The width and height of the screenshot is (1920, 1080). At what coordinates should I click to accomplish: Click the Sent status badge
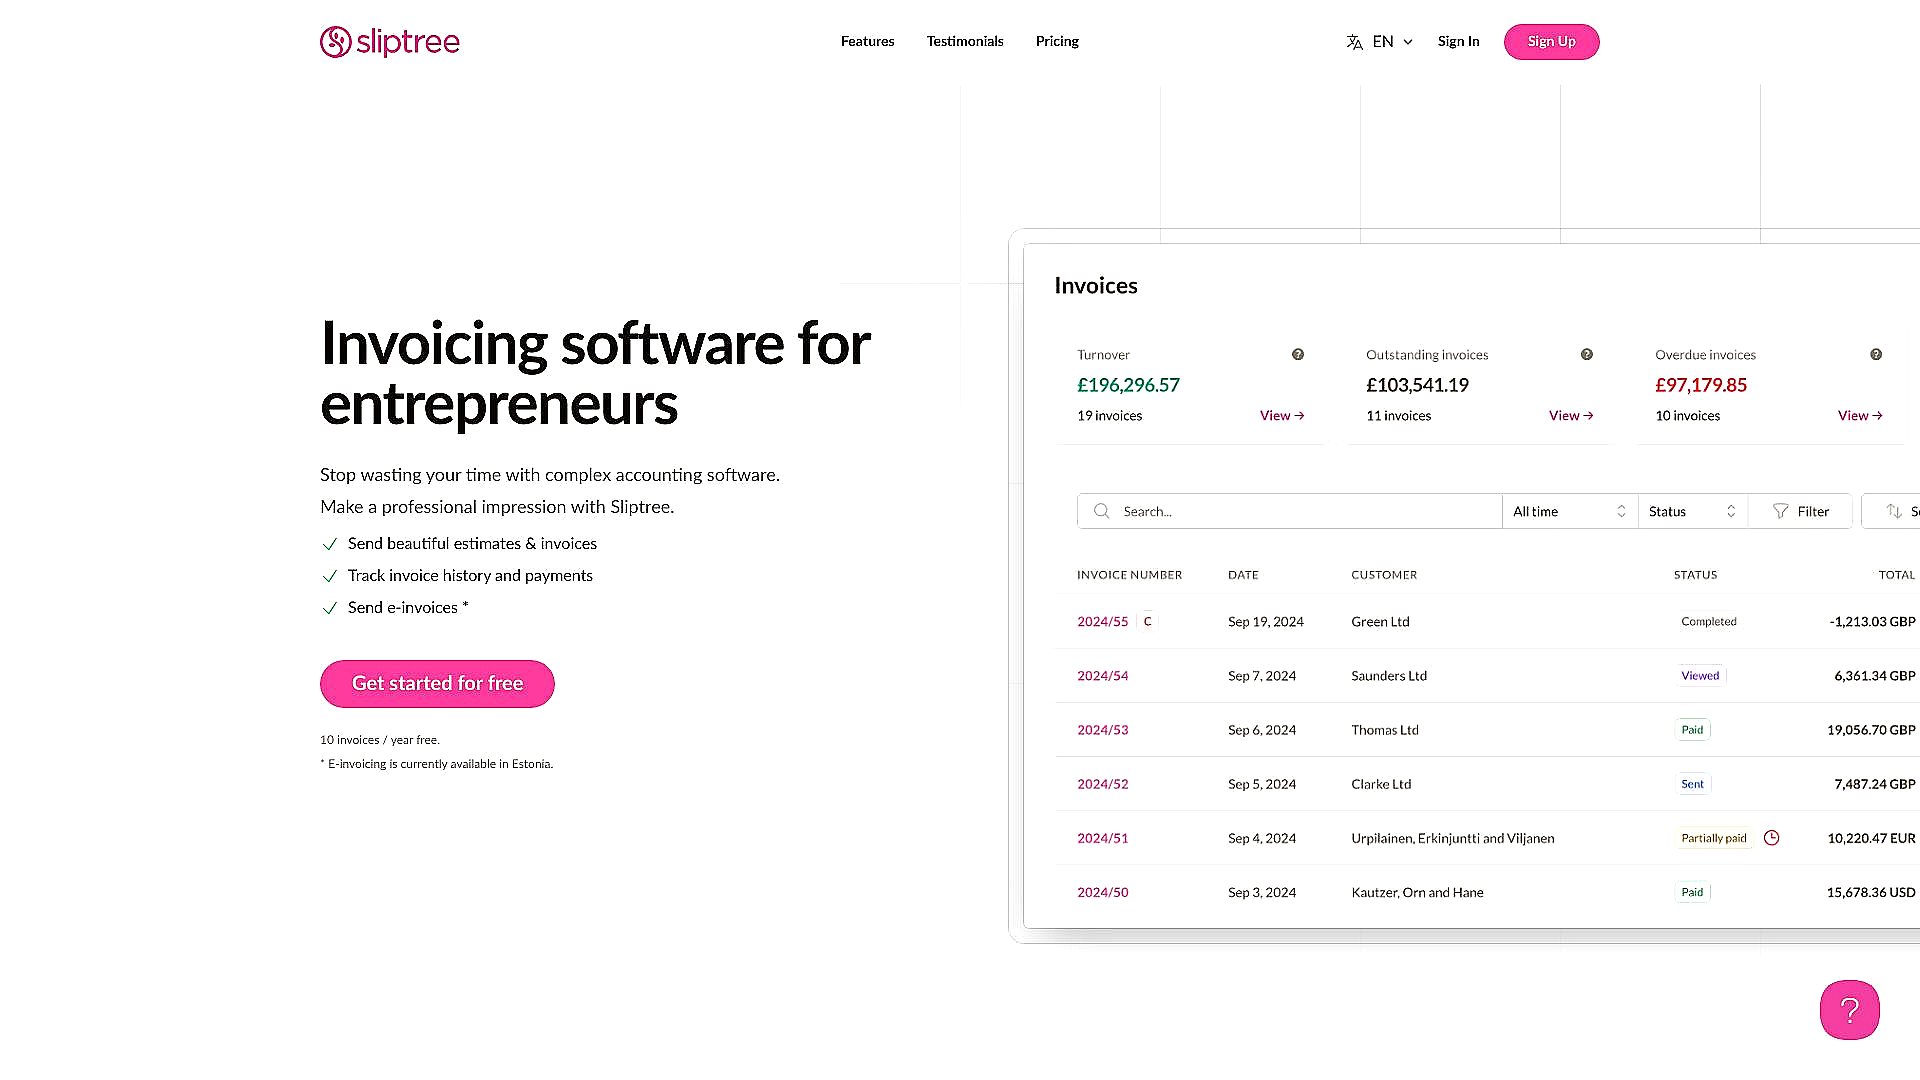(x=1692, y=784)
